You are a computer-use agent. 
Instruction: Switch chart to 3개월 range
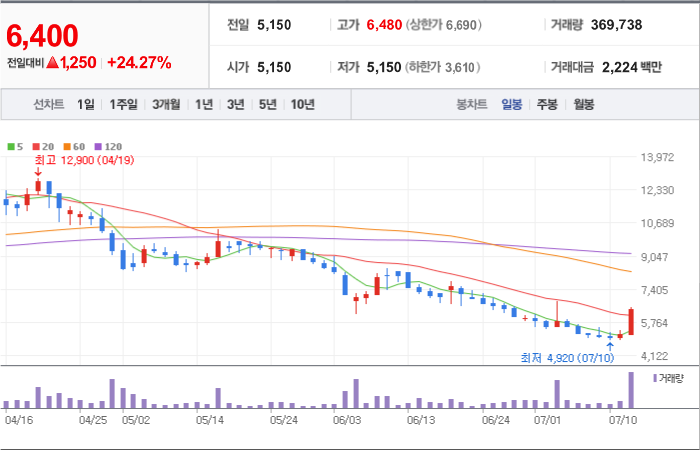coord(166,105)
